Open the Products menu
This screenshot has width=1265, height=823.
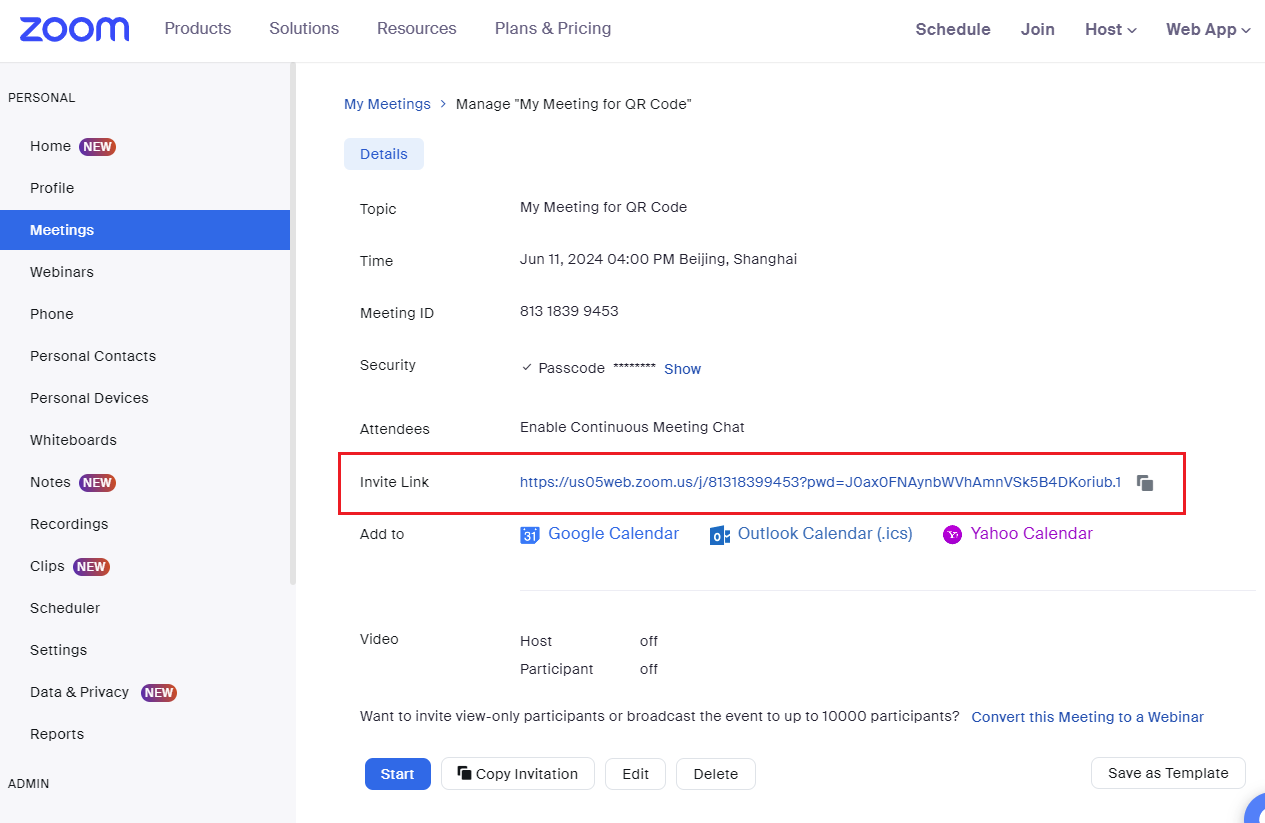click(x=198, y=28)
